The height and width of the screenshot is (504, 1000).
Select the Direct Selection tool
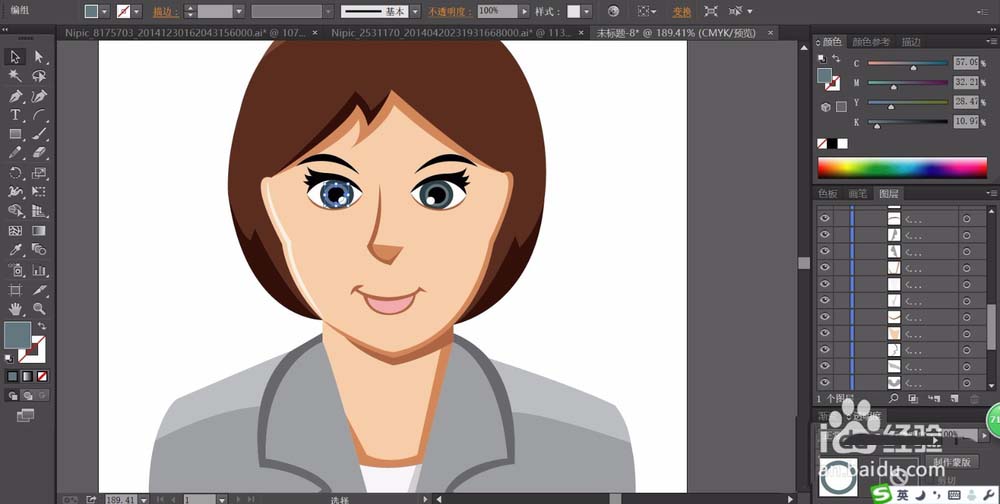pyautogui.click(x=39, y=57)
